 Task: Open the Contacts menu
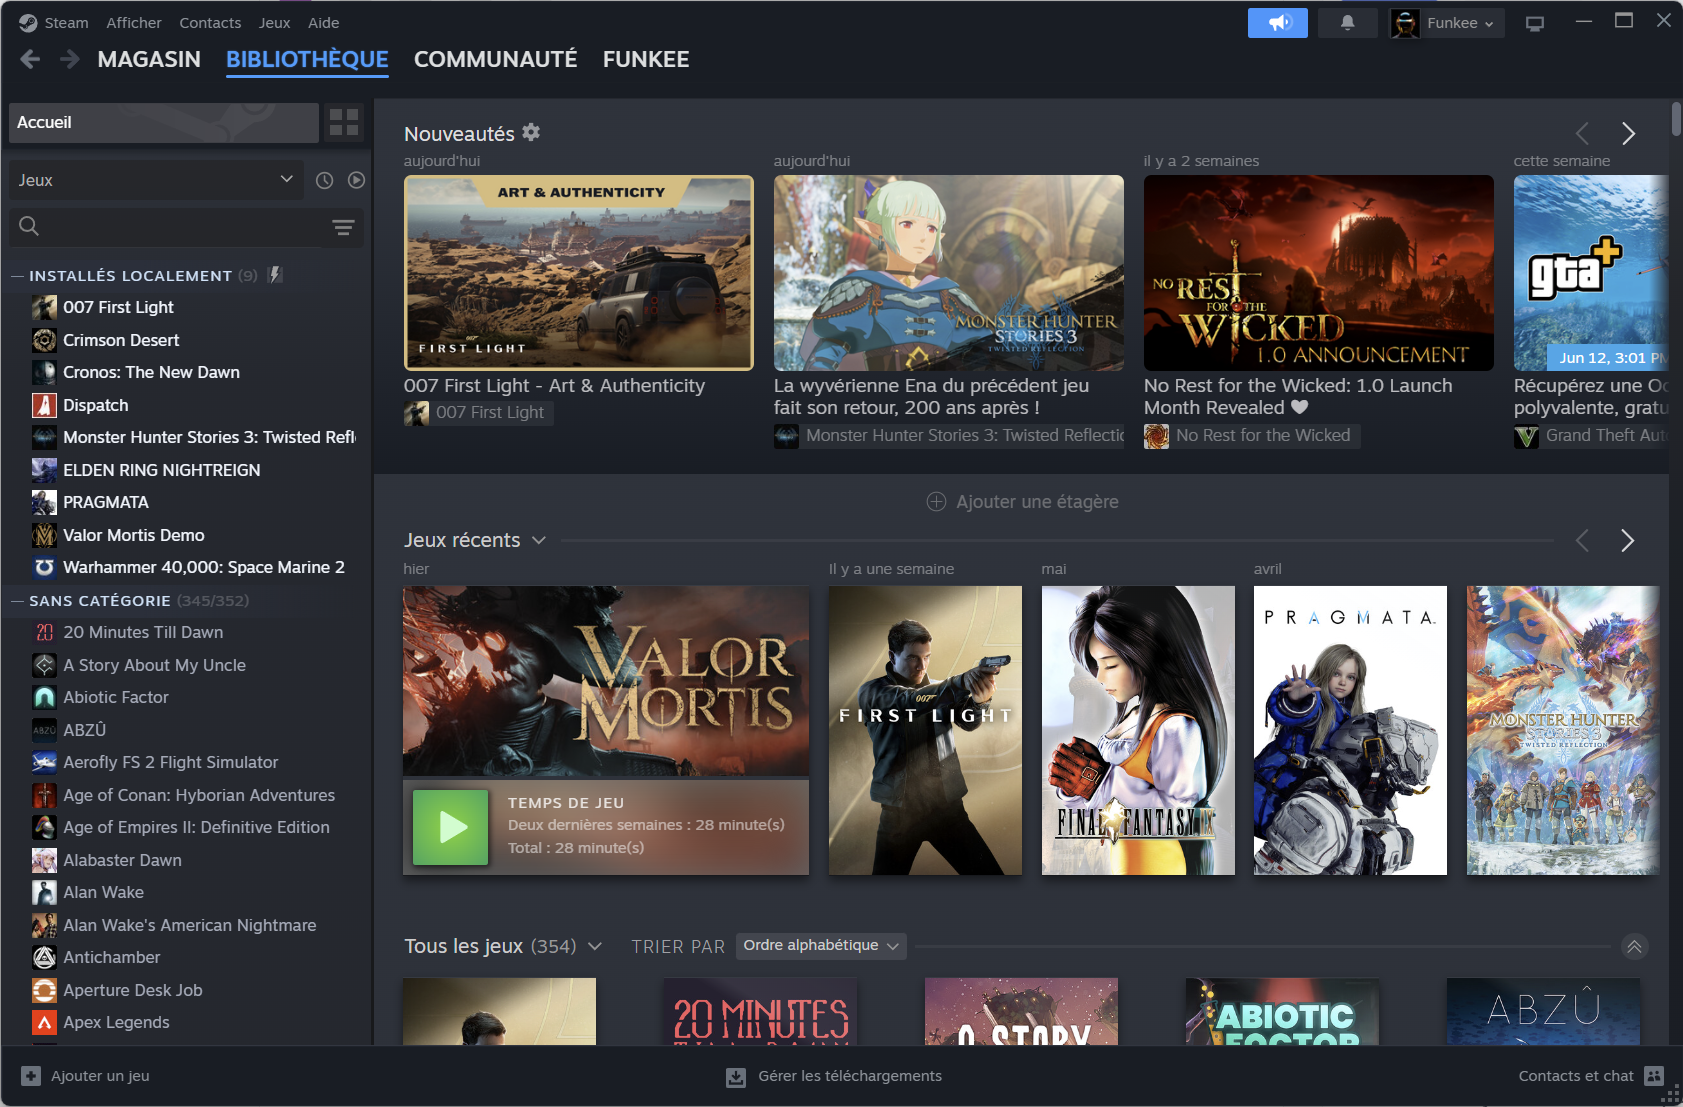click(x=210, y=22)
